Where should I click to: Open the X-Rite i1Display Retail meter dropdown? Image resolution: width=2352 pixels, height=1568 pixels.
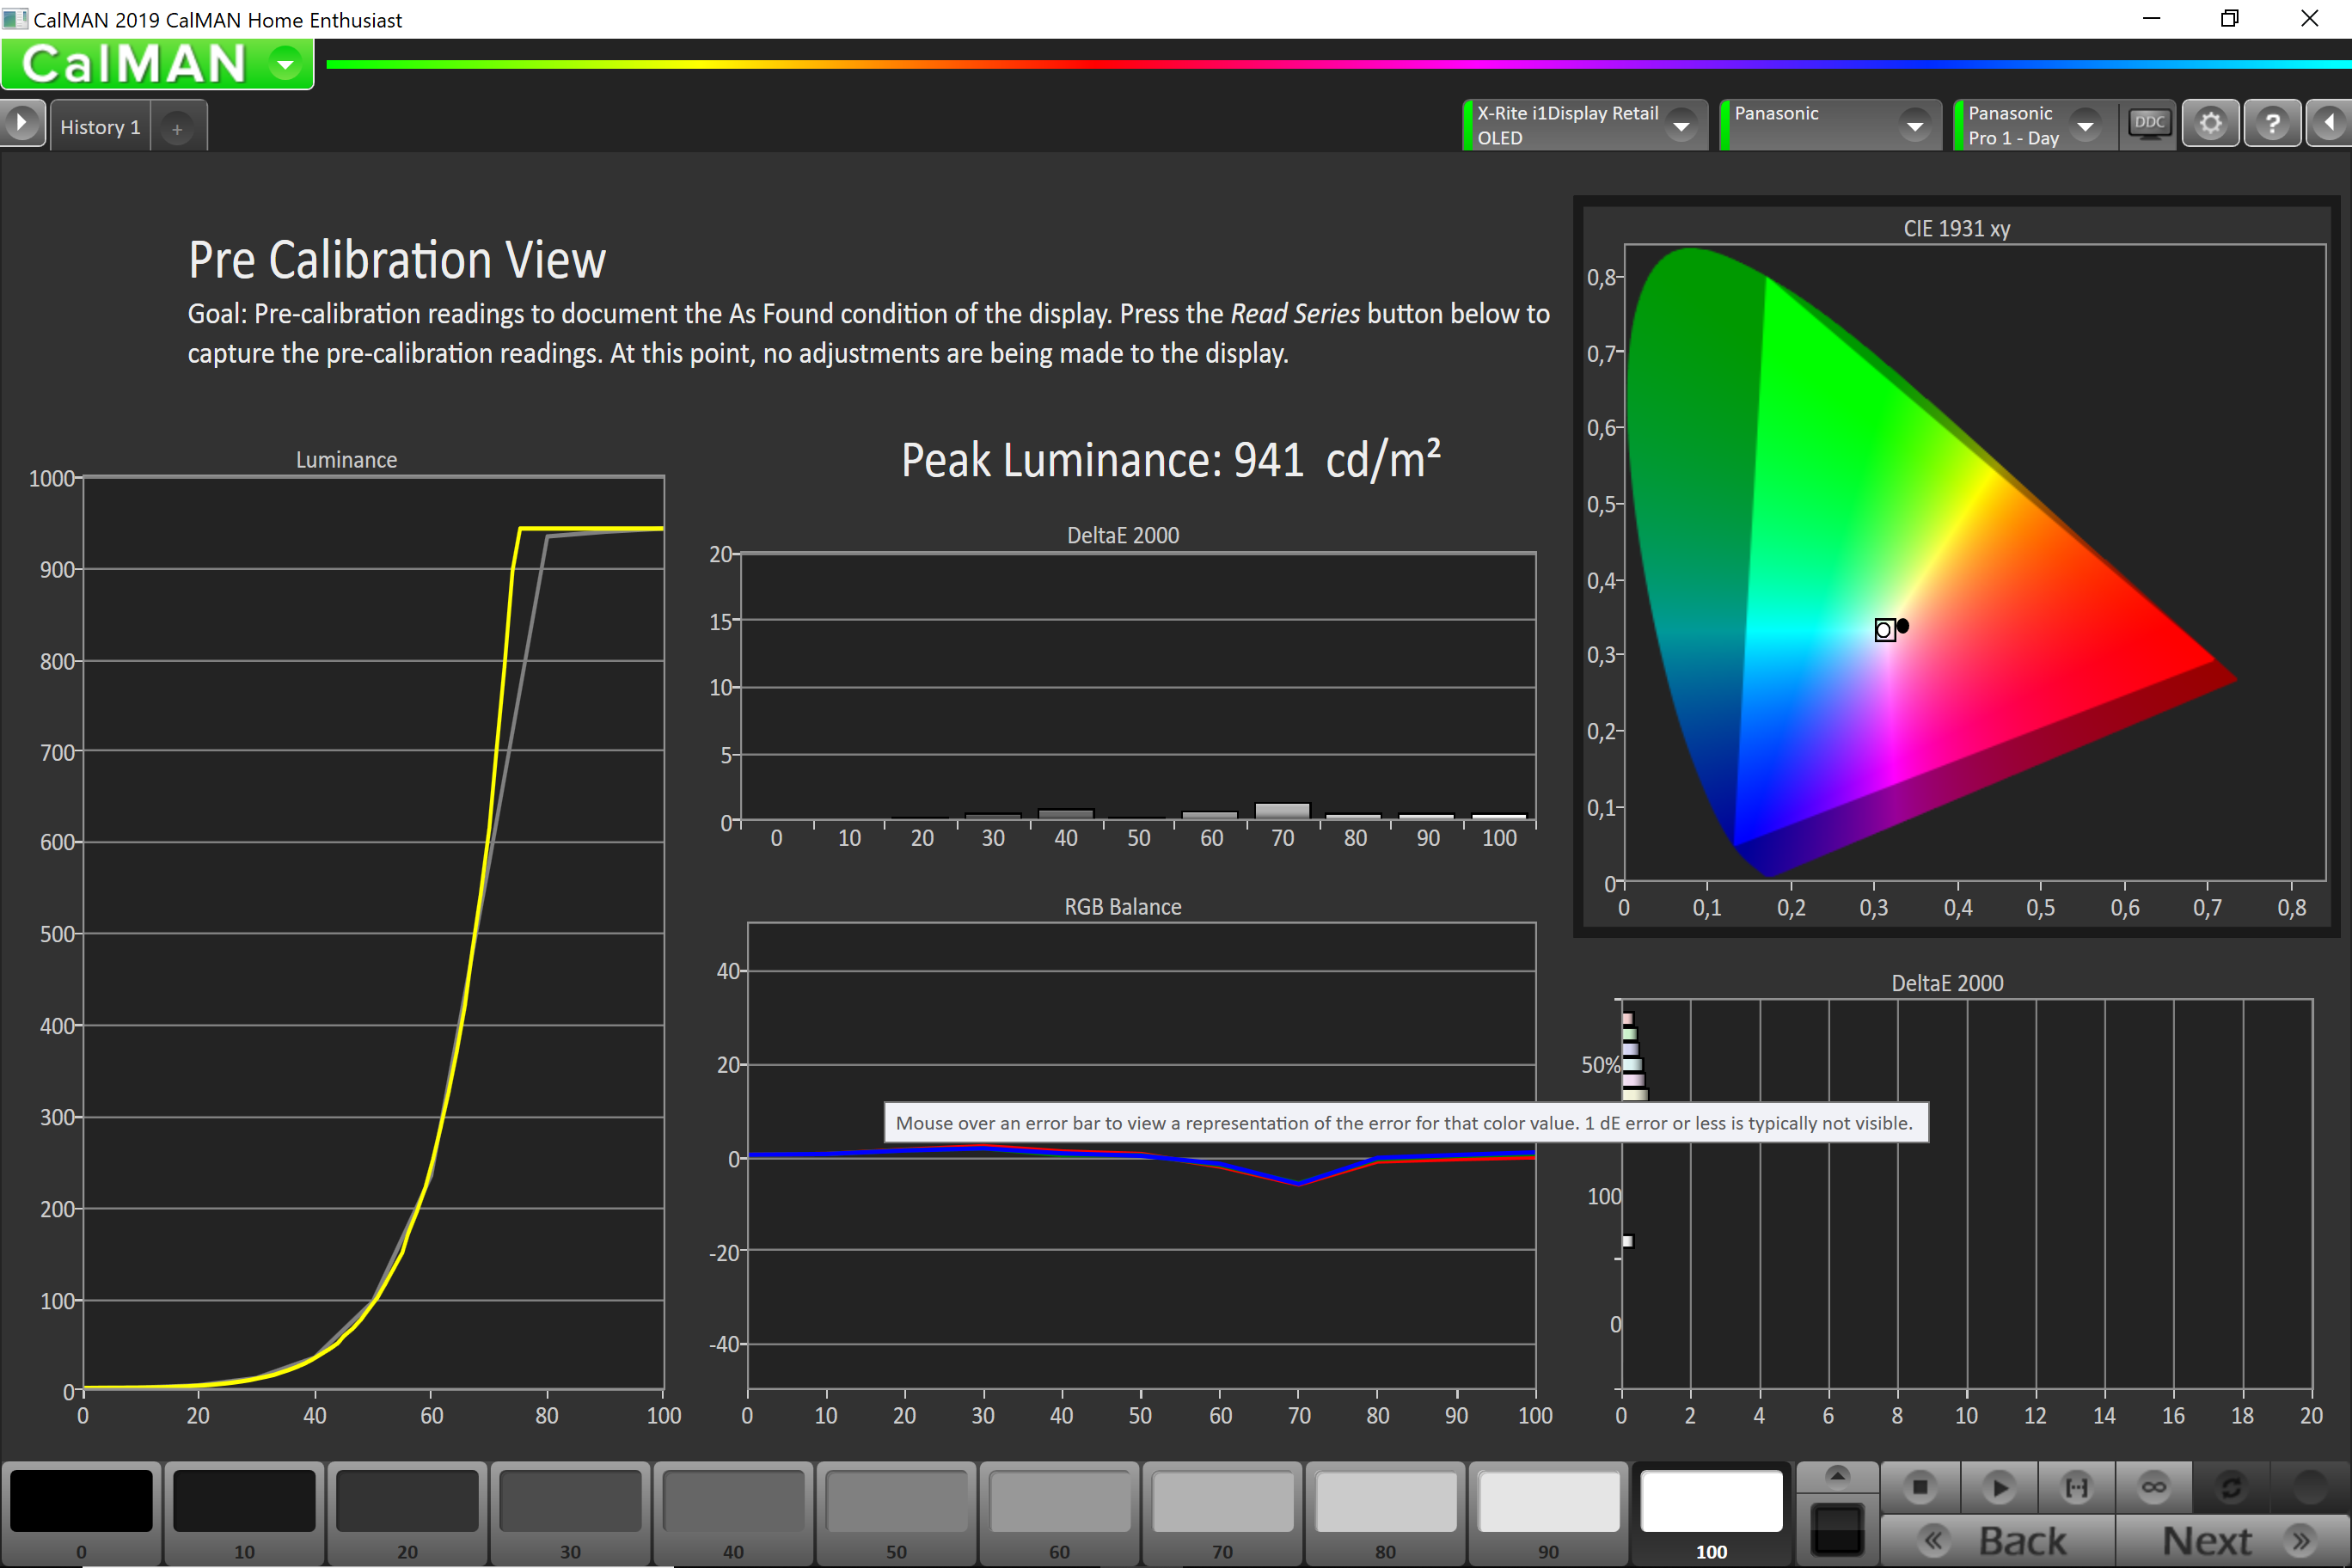[1682, 126]
